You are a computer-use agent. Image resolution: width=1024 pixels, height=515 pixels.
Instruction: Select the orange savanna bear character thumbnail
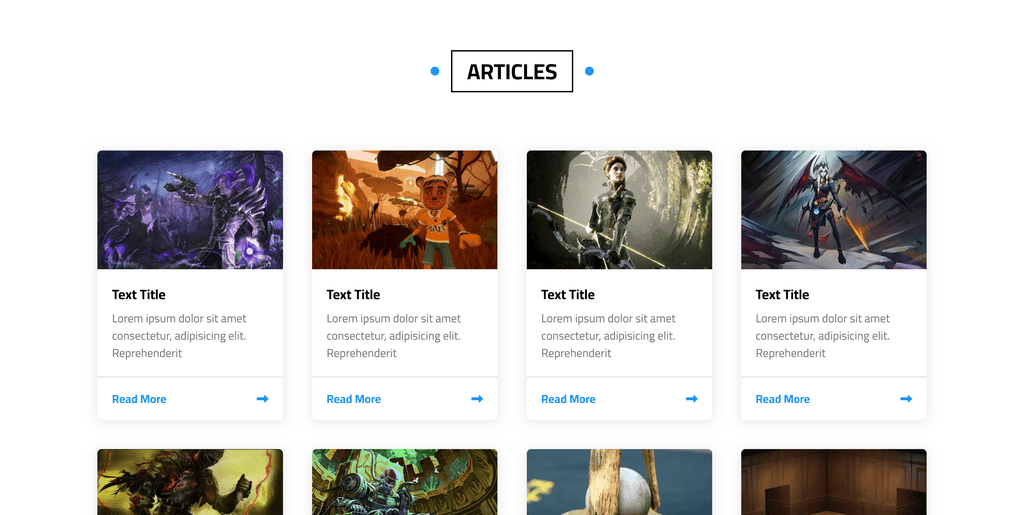tap(405, 210)
